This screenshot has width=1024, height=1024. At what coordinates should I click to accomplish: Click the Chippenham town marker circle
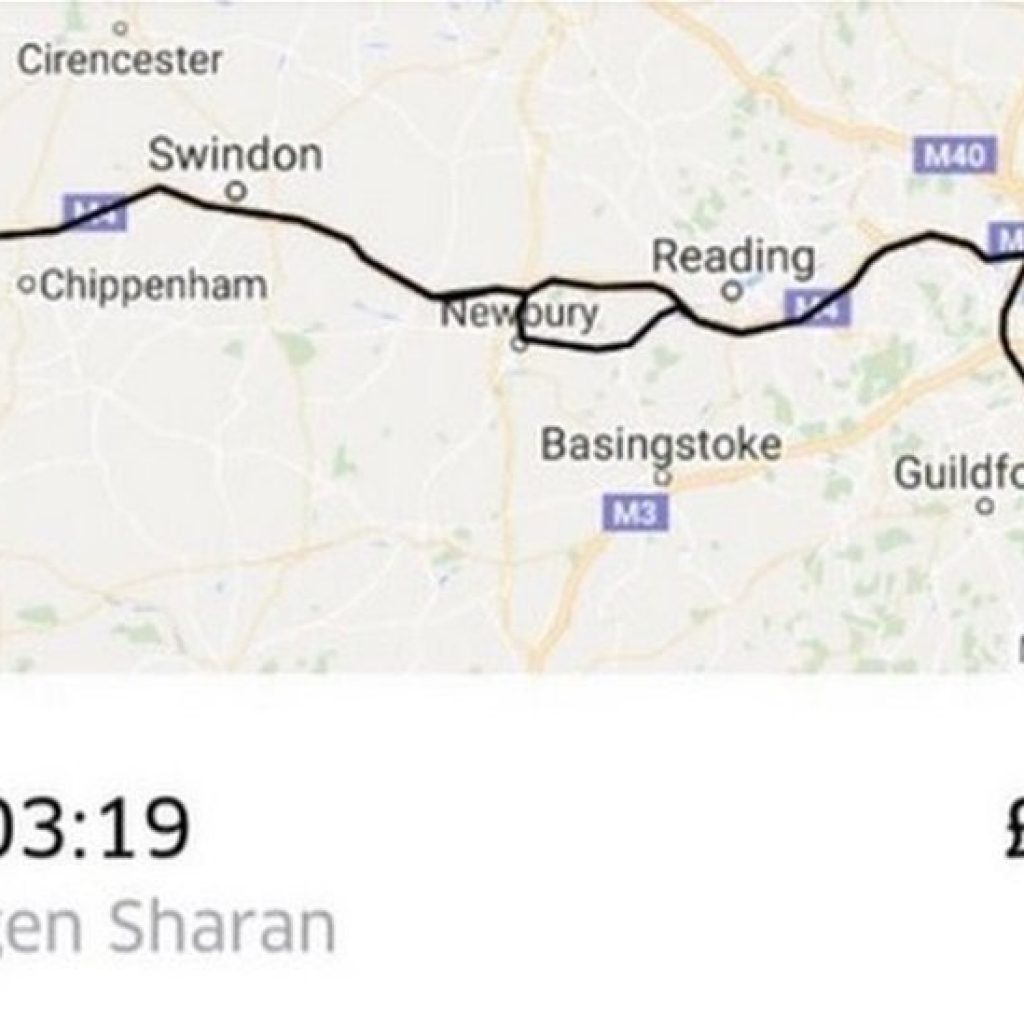click(27, 284)
